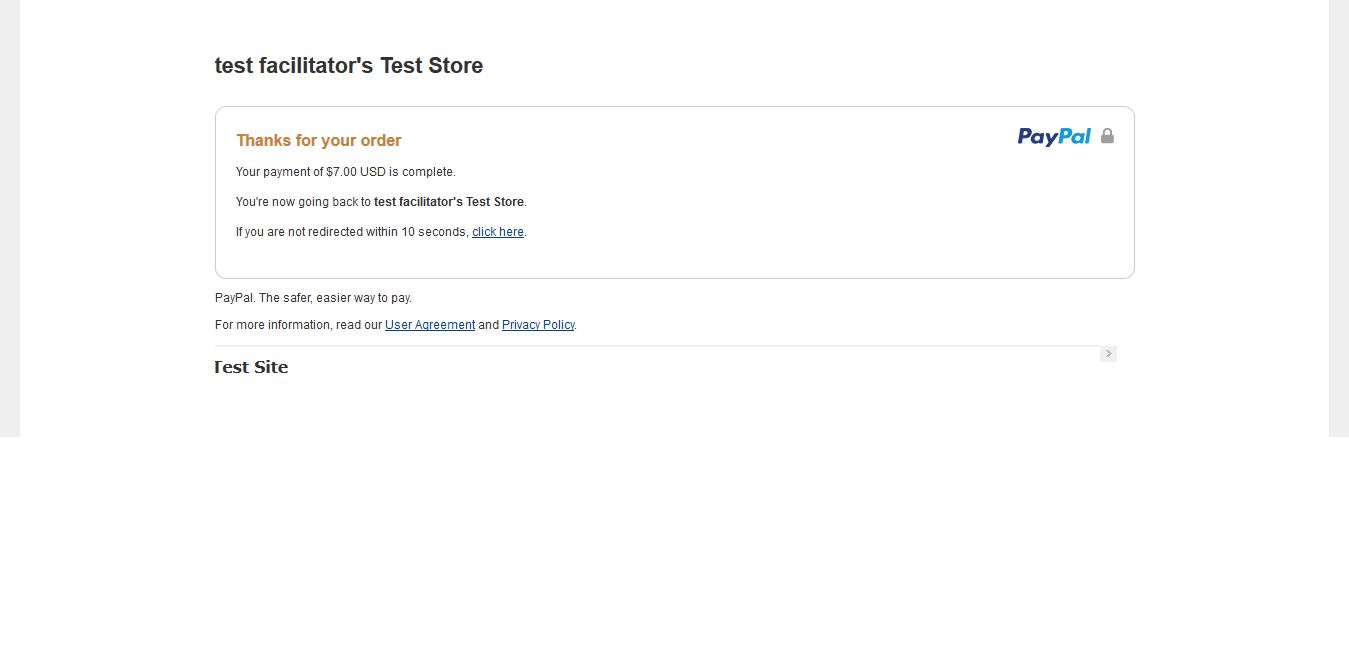Click the "Thanks for your order" heading
This screenshot has height=659, width=1349.
coord(319,141)
